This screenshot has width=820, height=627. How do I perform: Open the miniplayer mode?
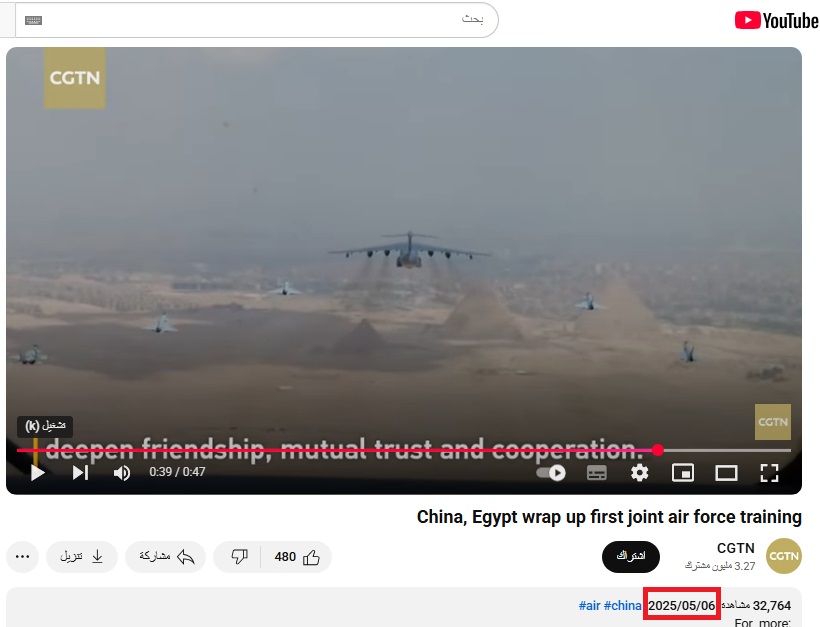coord(682,473)
